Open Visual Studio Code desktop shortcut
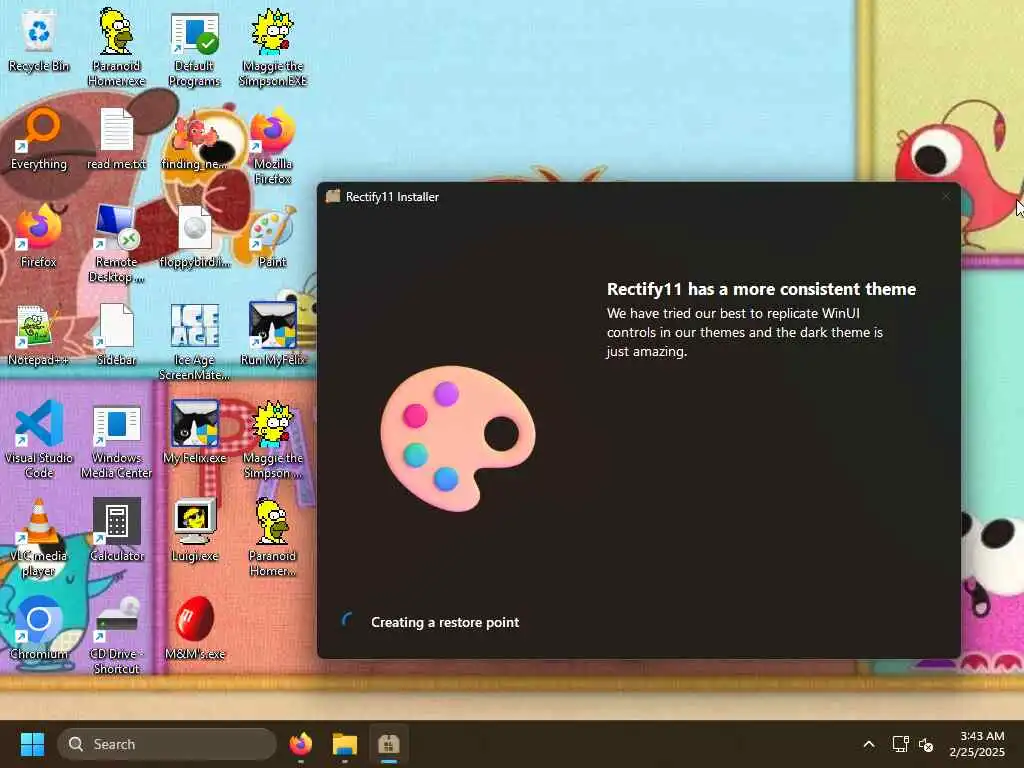Screen dimensions: 1024x768 pos(39,439)
